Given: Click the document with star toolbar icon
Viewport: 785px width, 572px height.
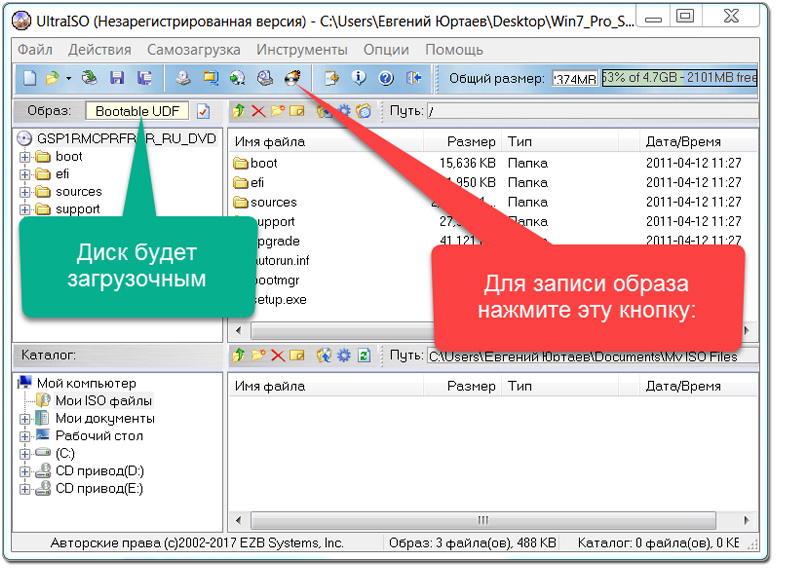Looking at the screenshot, I should (332, 79).
